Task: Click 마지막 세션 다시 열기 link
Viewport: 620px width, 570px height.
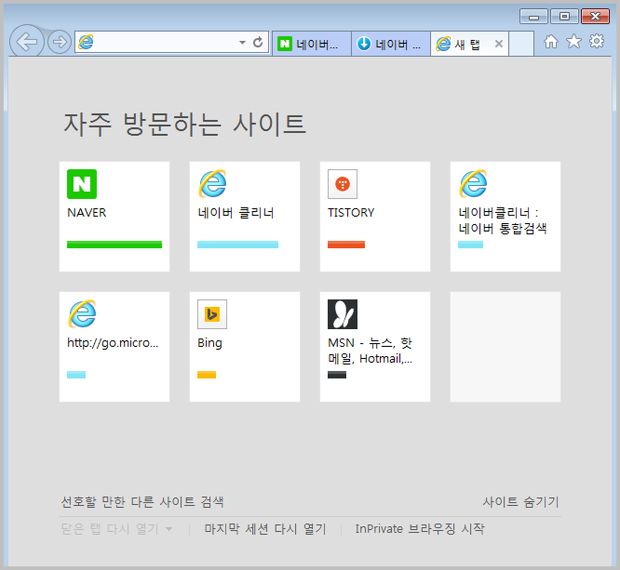Action: coord(265,529)
